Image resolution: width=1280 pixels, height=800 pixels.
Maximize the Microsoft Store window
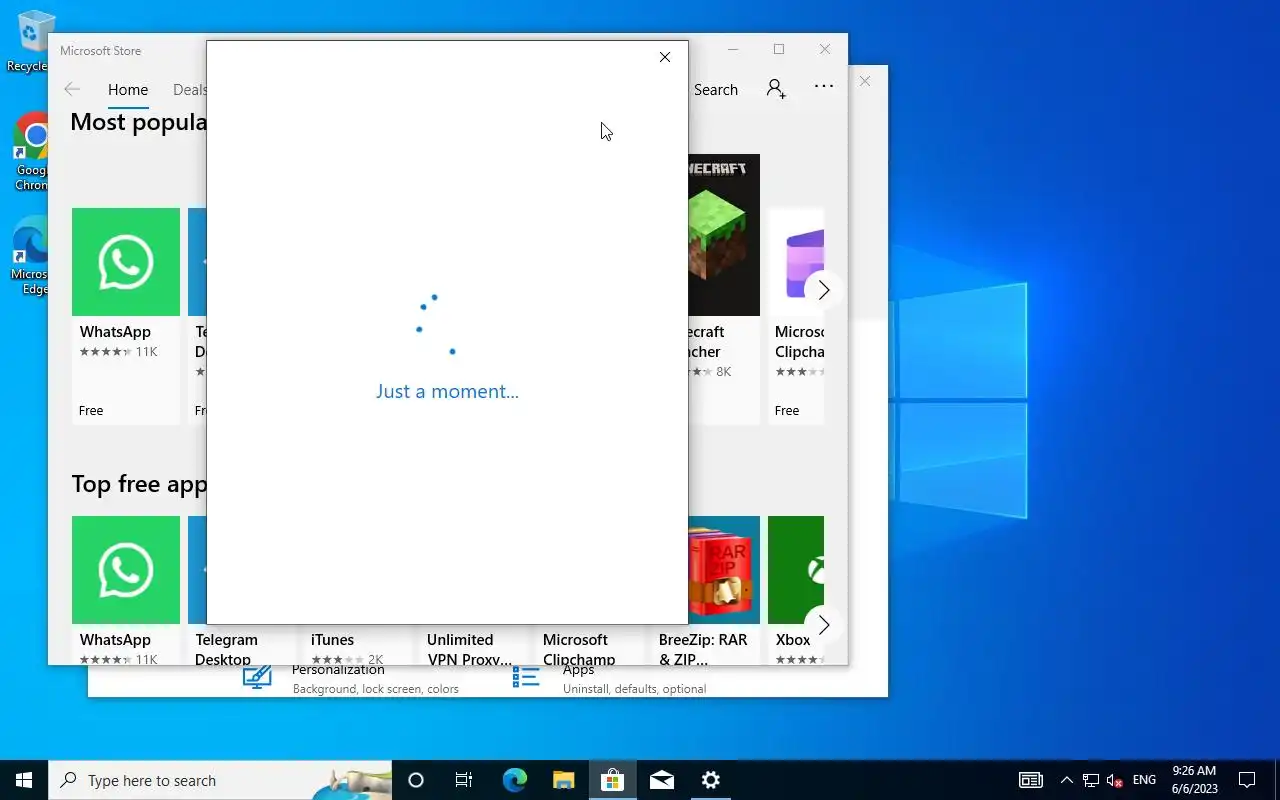779,49
